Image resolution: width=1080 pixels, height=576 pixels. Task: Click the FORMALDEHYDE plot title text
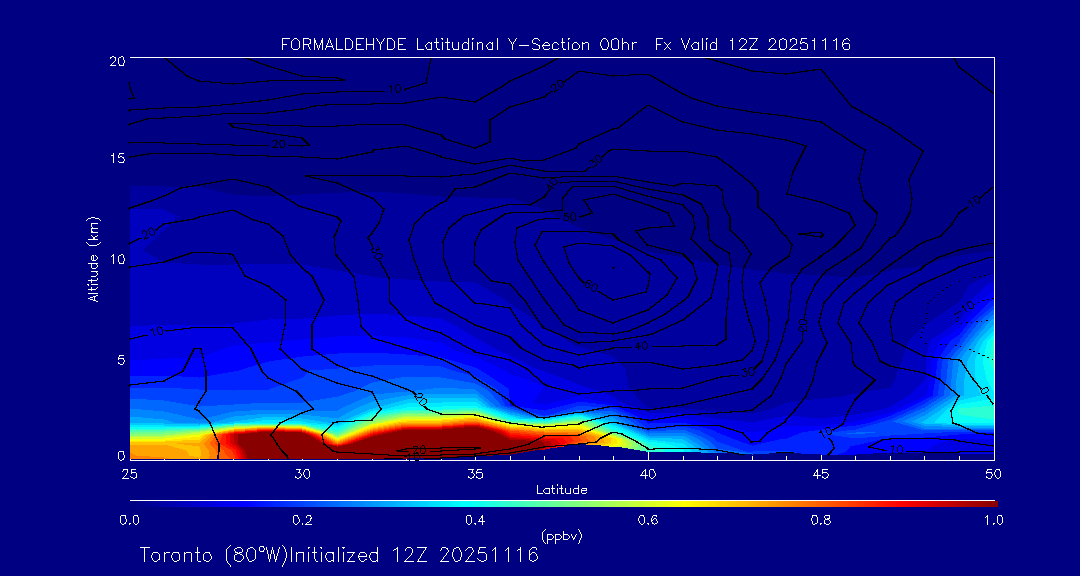pyautogui.click(x=565, y=44)
